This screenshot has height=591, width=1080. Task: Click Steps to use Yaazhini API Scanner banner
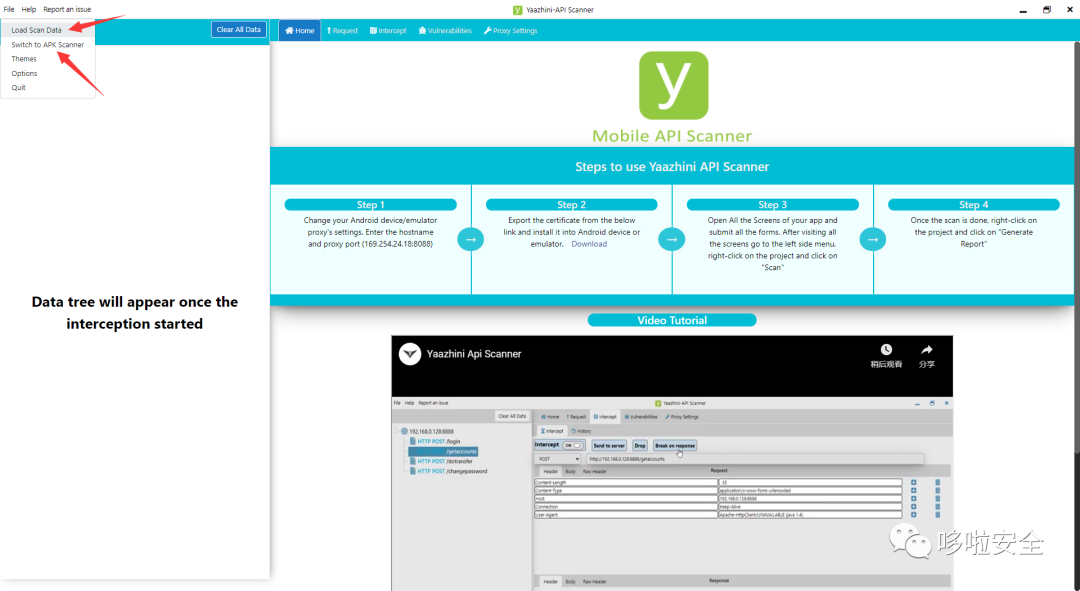(672, 167)
